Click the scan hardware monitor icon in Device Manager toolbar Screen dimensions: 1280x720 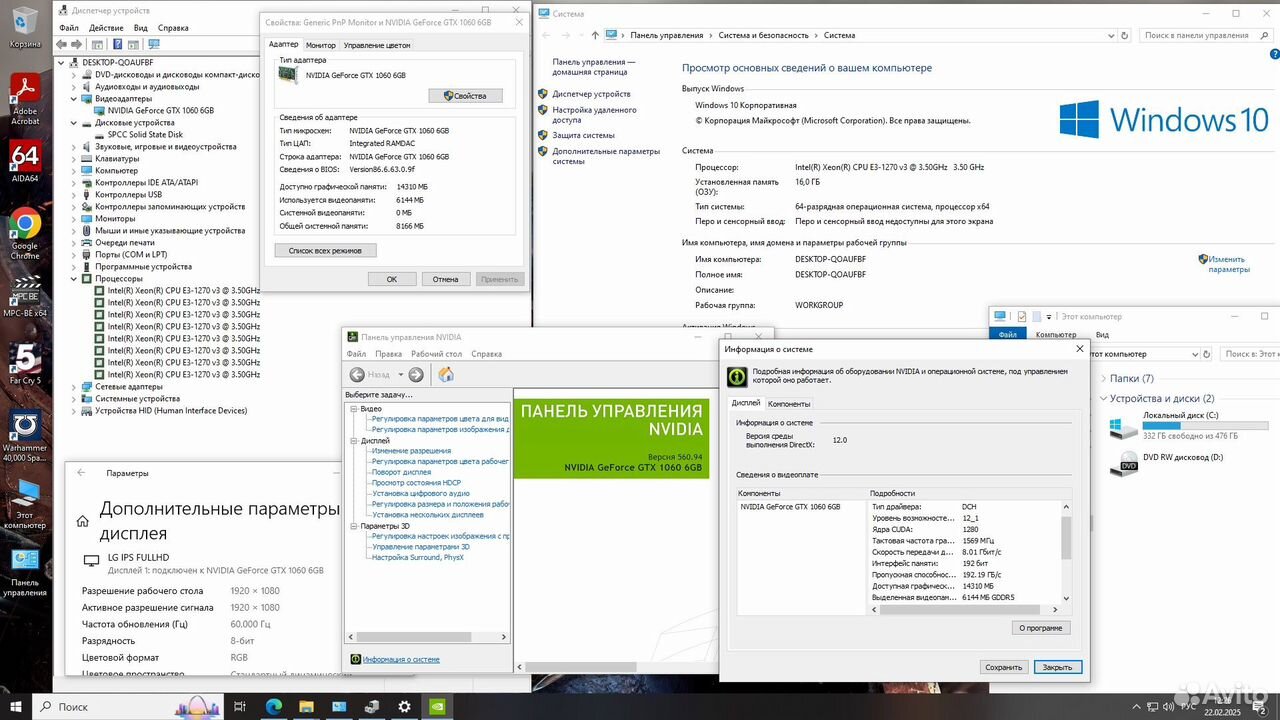click(153, 43)
